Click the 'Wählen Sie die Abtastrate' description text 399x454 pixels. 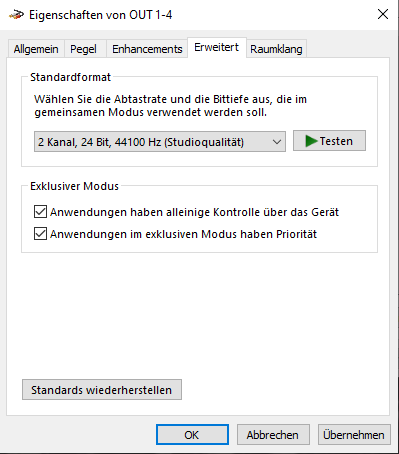point(170,106)
